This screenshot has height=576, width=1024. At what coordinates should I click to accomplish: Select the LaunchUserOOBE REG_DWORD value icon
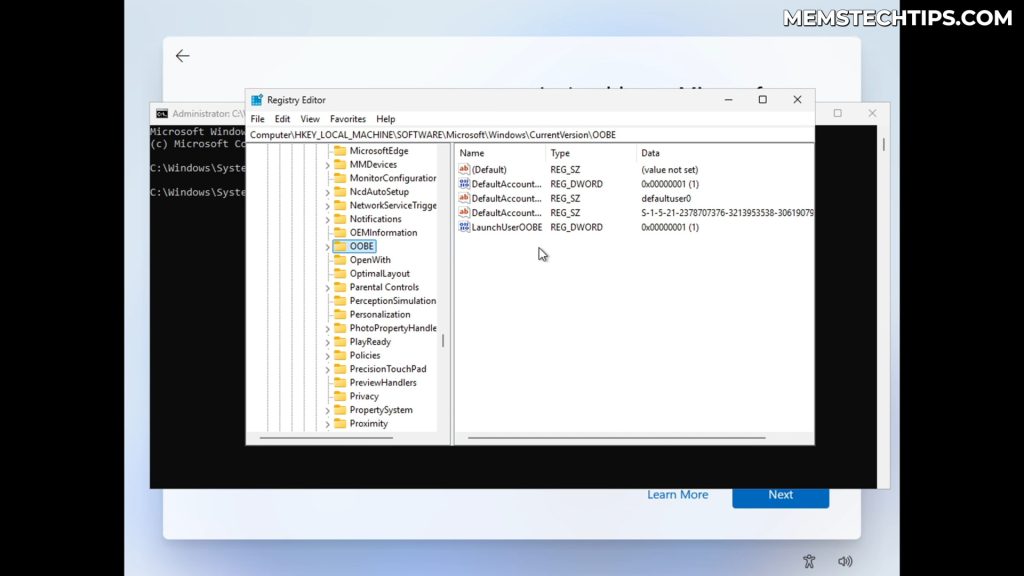[464, 227]
